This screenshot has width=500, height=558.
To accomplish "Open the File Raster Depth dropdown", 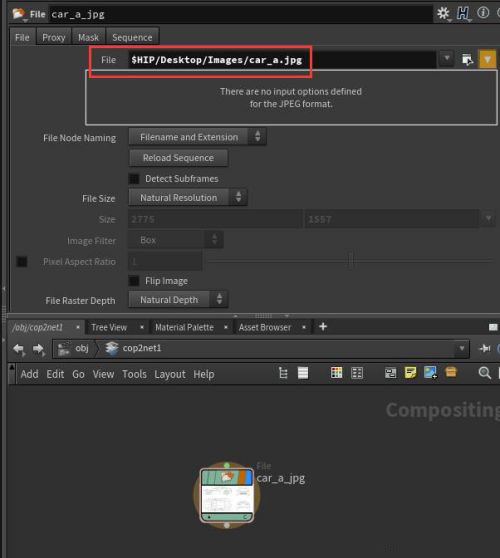I will click(x=178, y=300).
